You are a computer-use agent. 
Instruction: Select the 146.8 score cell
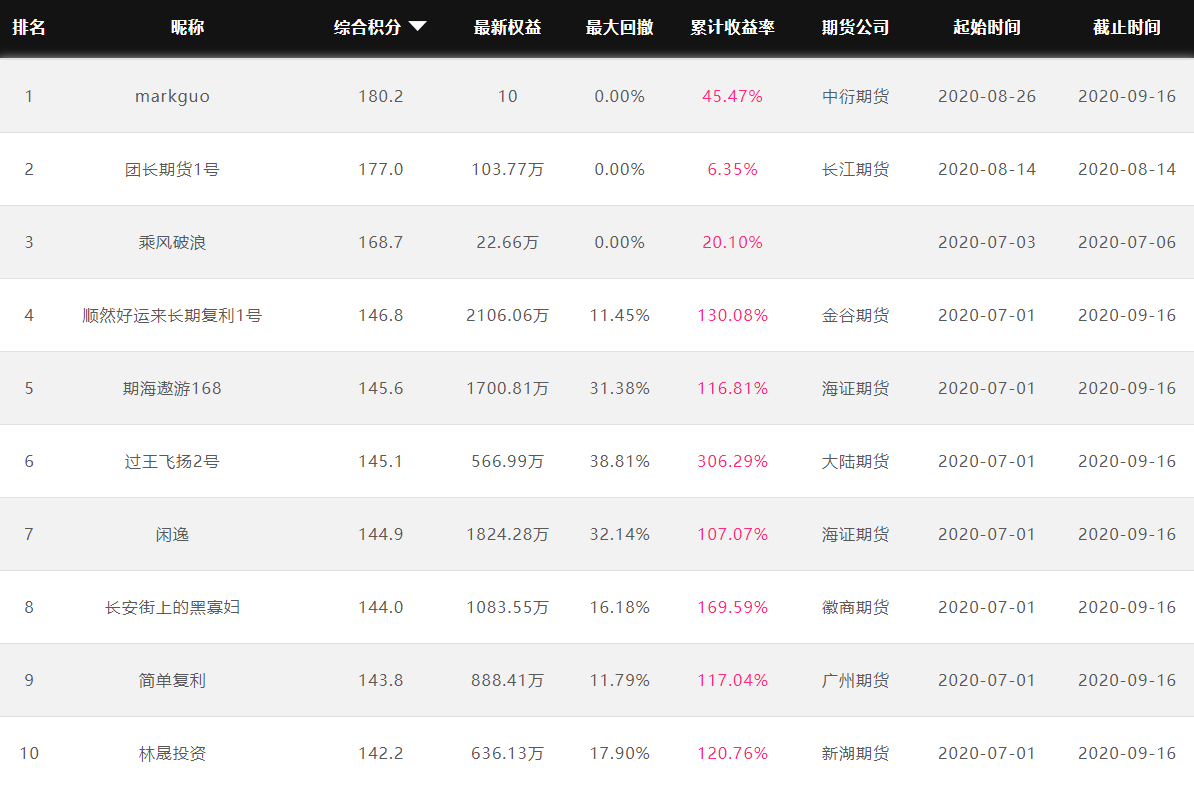(x=381, y=315)
